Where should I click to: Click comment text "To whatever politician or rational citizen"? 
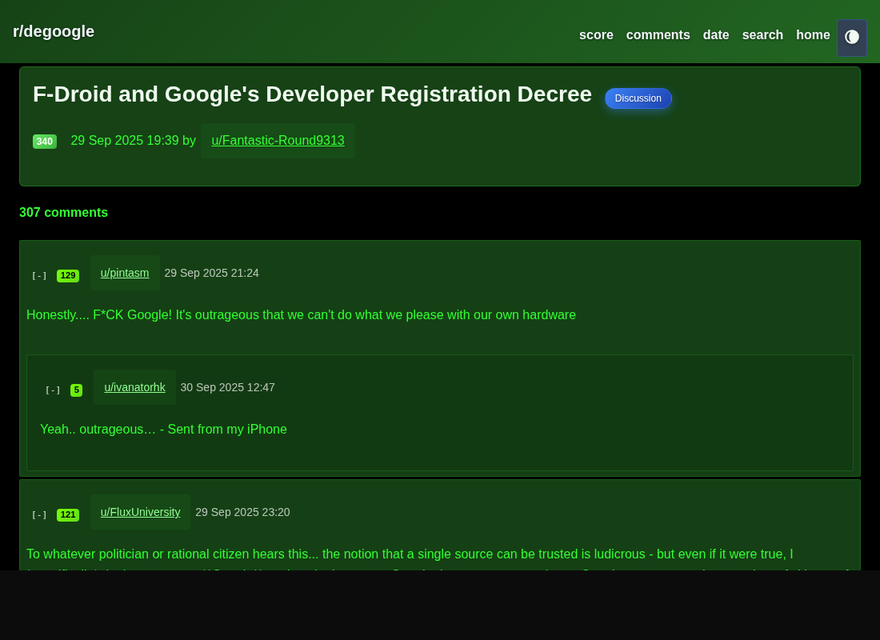pyautogui.click(x=138, y=554)
